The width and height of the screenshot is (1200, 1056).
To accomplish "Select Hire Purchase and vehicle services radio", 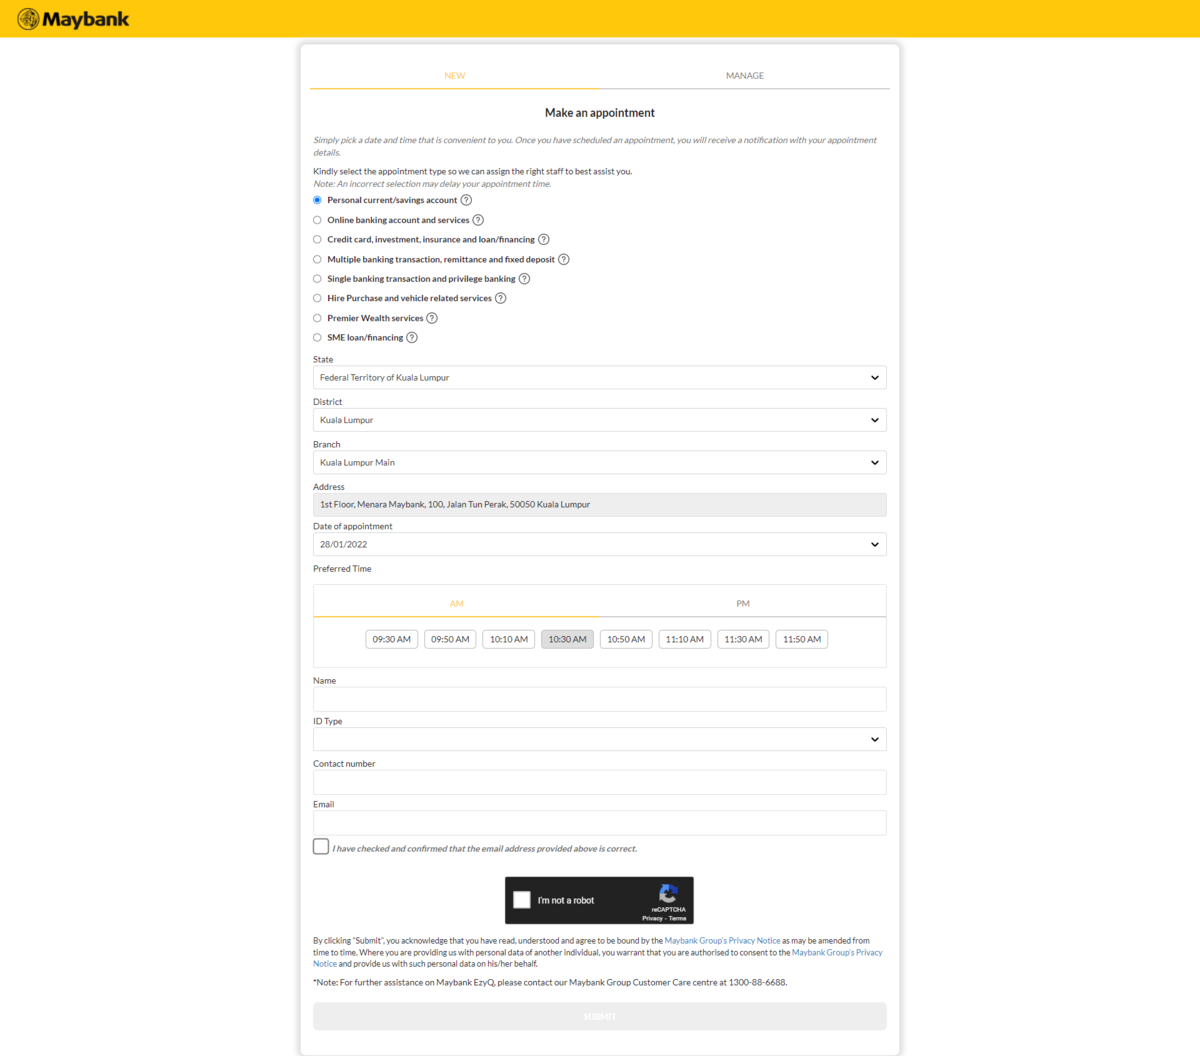I will 317,298.
